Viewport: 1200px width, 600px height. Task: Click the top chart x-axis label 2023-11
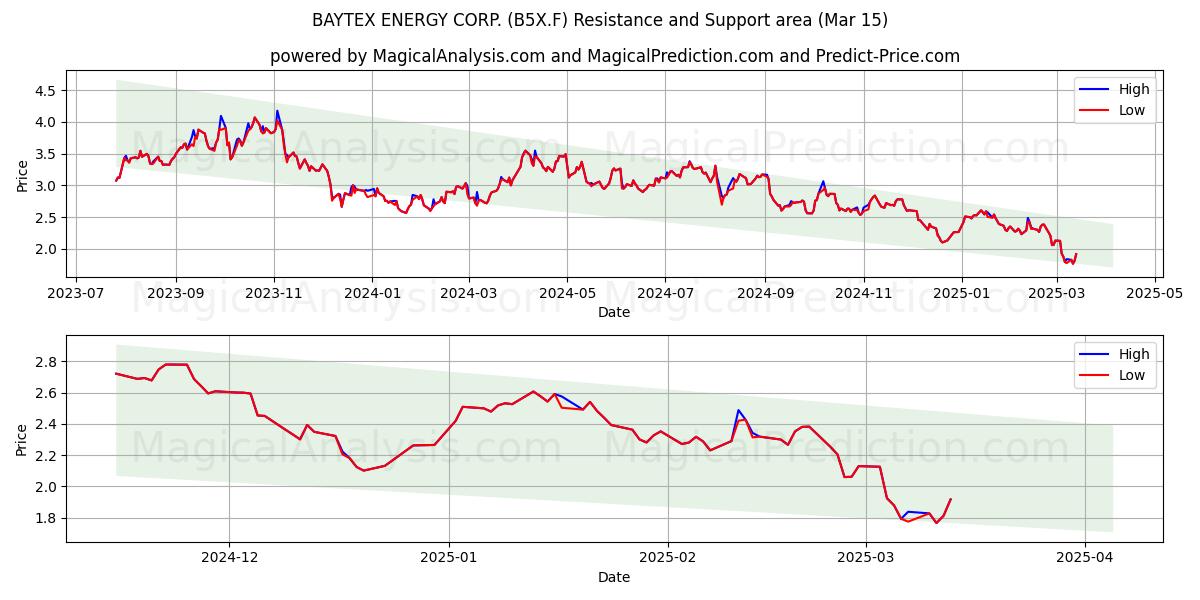click(274, 294)
